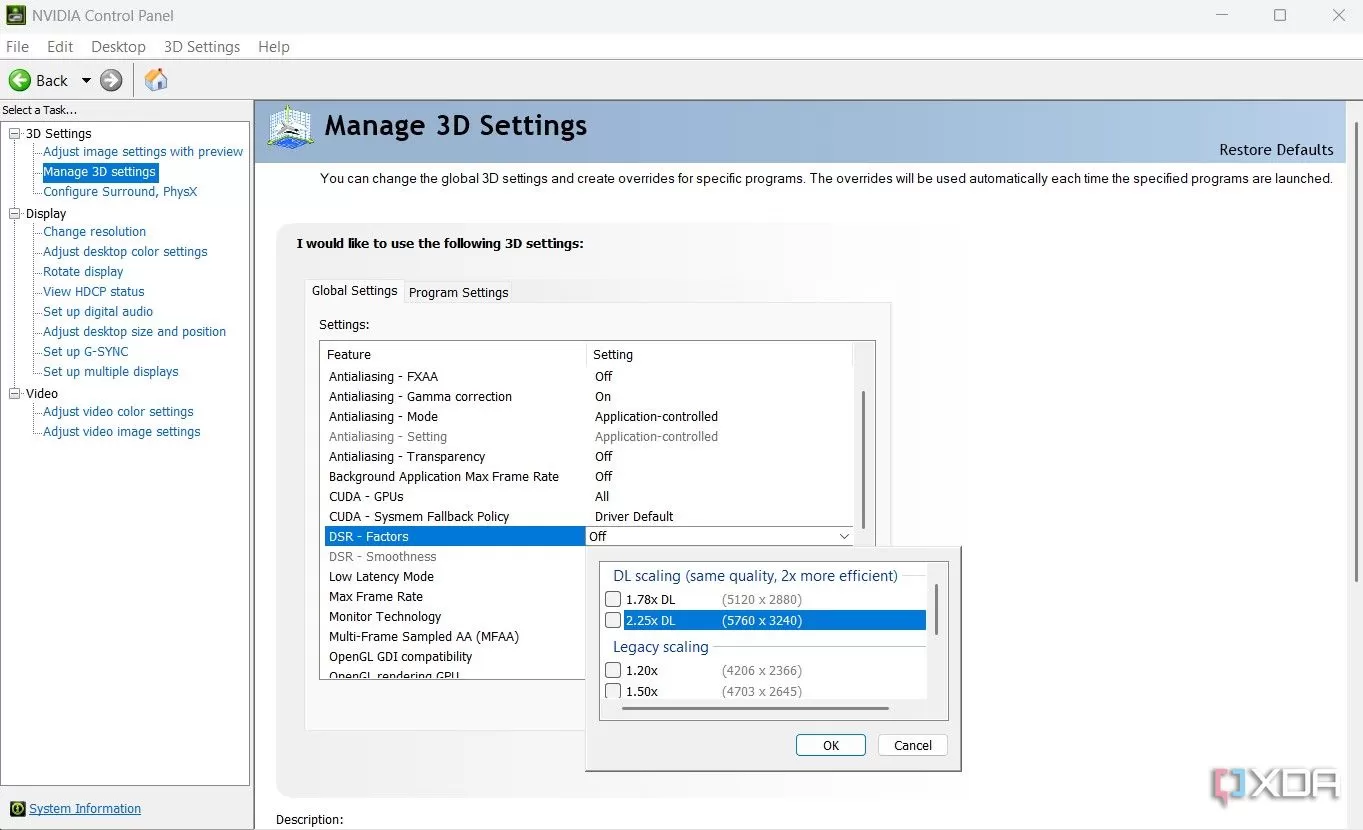The width and height of the screenshot is (1363, 830).
Task: Click the Forward arrow icon in toolbar
Action: pos(111,80)
